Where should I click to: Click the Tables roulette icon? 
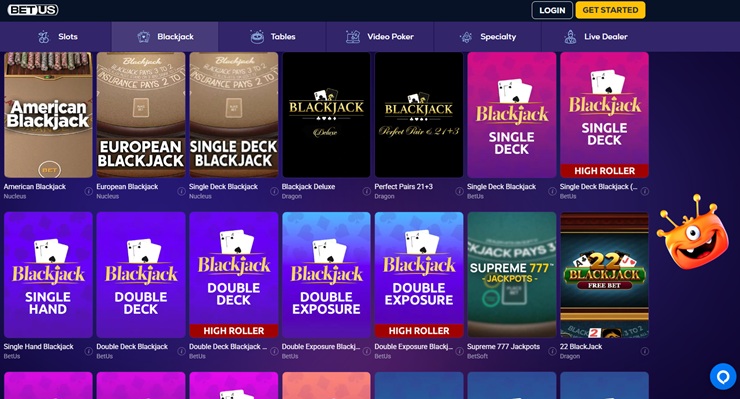257,37
